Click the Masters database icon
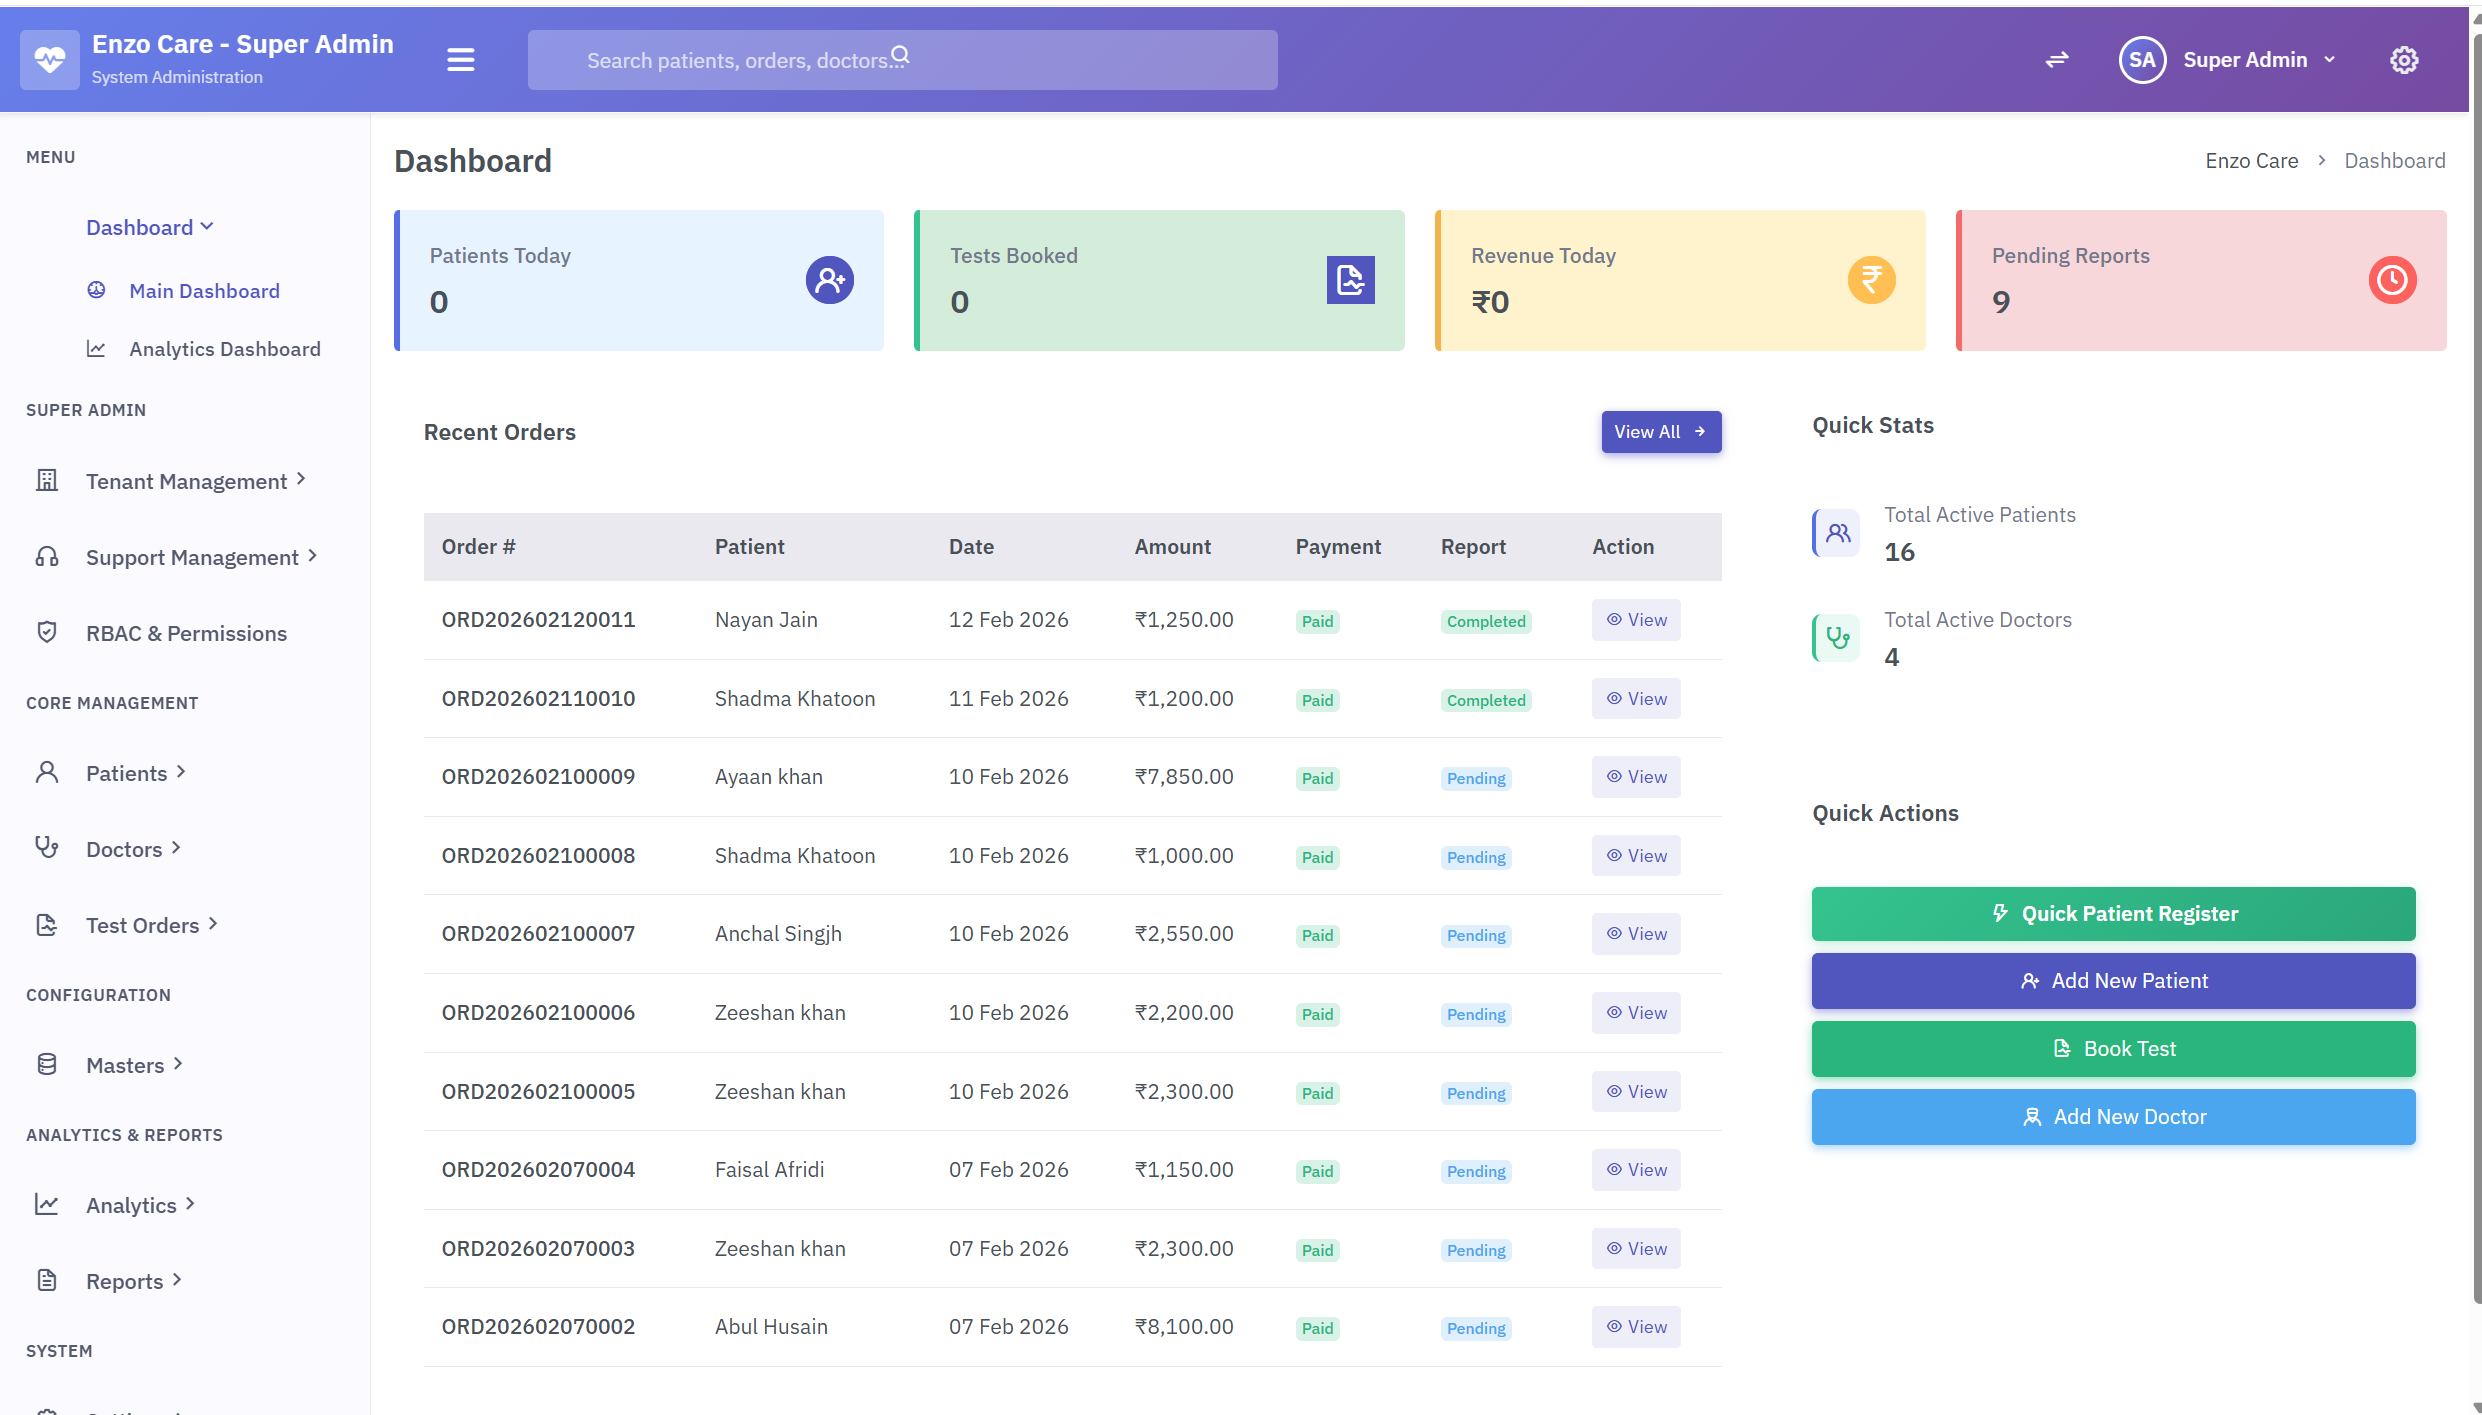The width and height of the screenshot is (2482, 1415). coord(47,1064)
